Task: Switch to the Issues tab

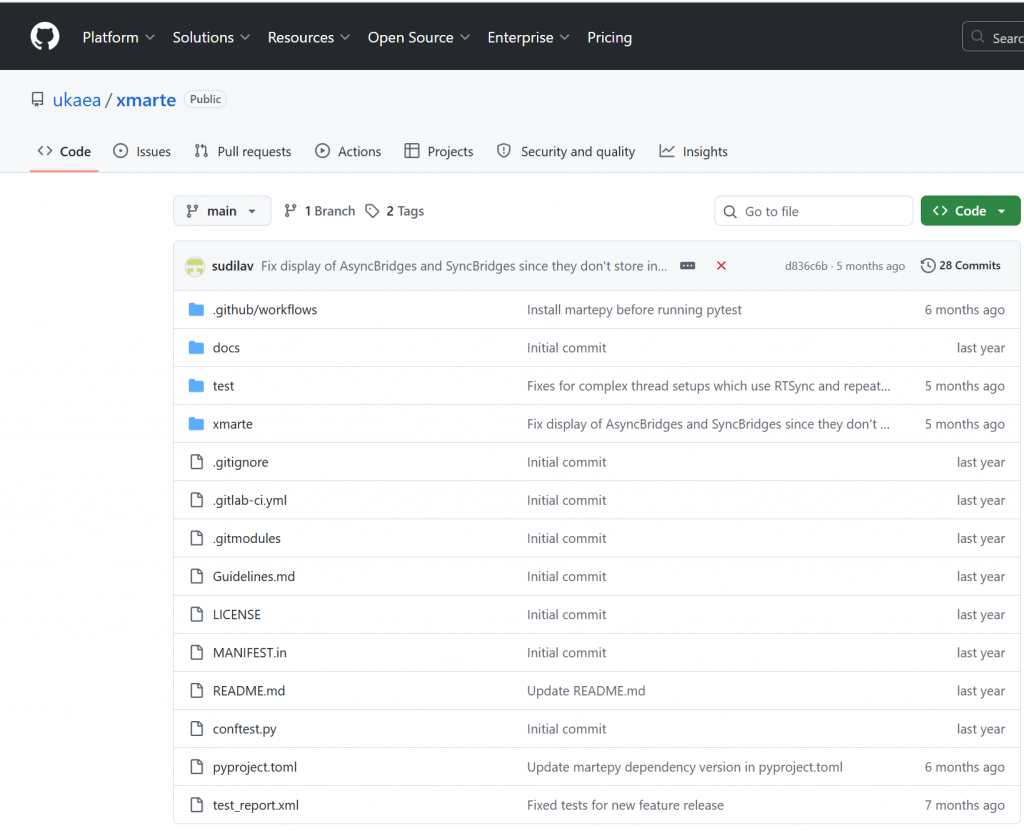Action: click(142, 152)
